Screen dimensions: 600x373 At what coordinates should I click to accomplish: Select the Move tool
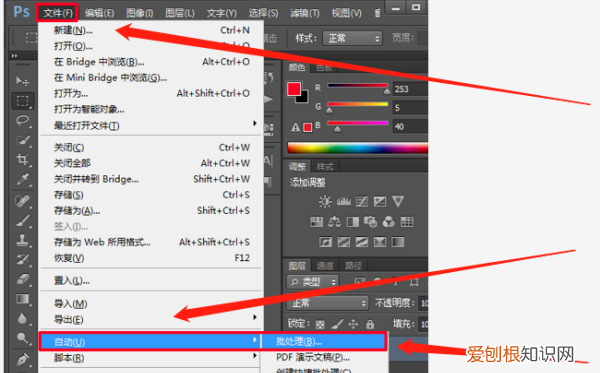tap(23, 81)
